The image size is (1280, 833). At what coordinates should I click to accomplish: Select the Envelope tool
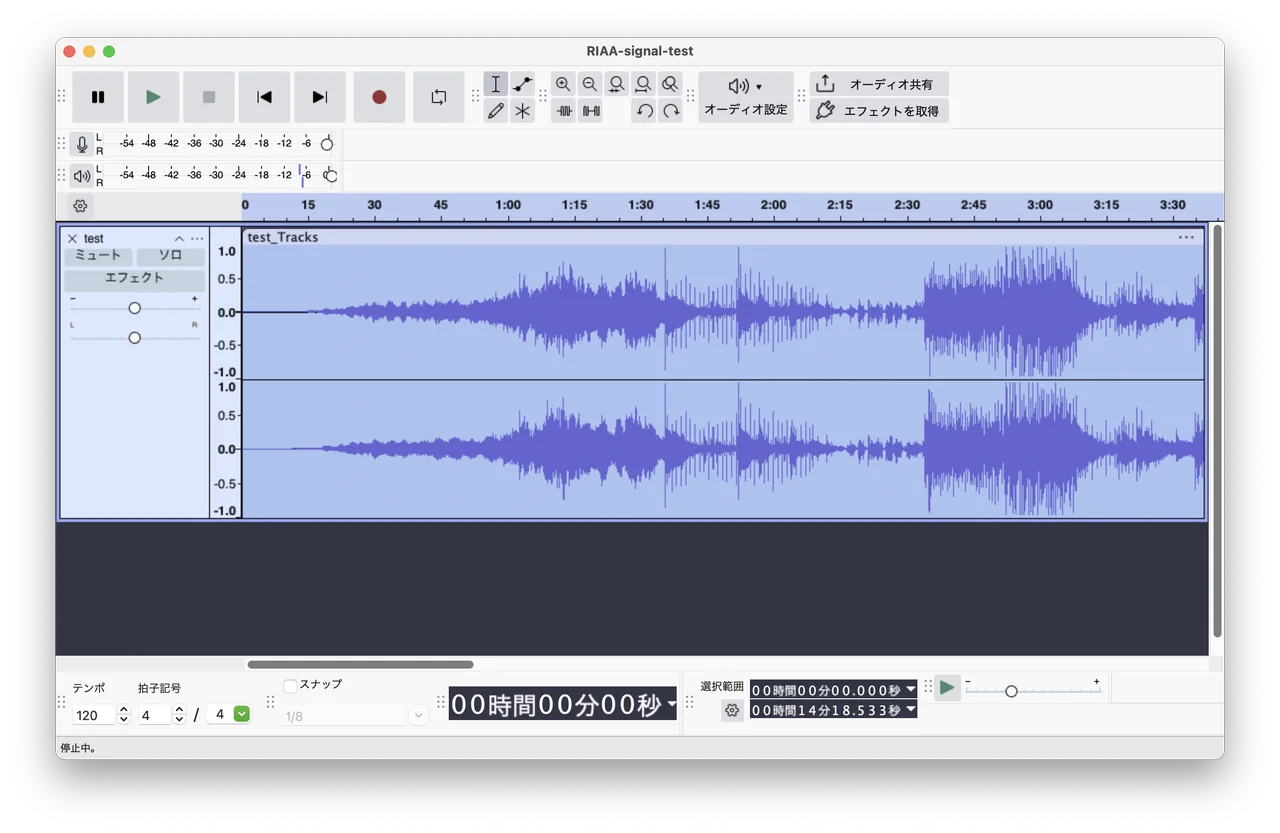(x=523, y=84)
